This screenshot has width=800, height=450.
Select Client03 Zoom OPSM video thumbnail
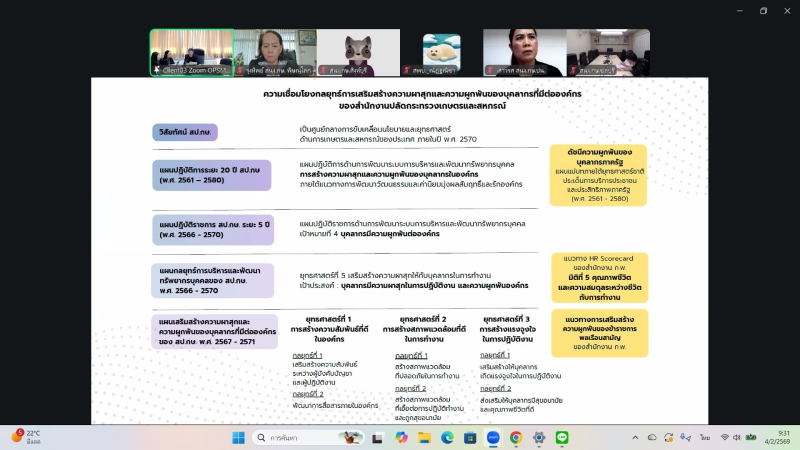click(191, 52)
